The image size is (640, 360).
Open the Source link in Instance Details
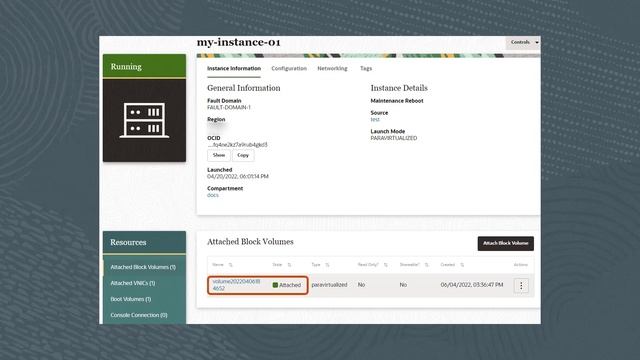point(375,120)
